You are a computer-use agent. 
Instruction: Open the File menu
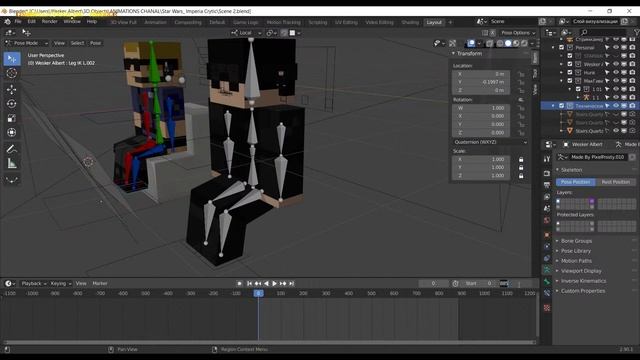18,22
